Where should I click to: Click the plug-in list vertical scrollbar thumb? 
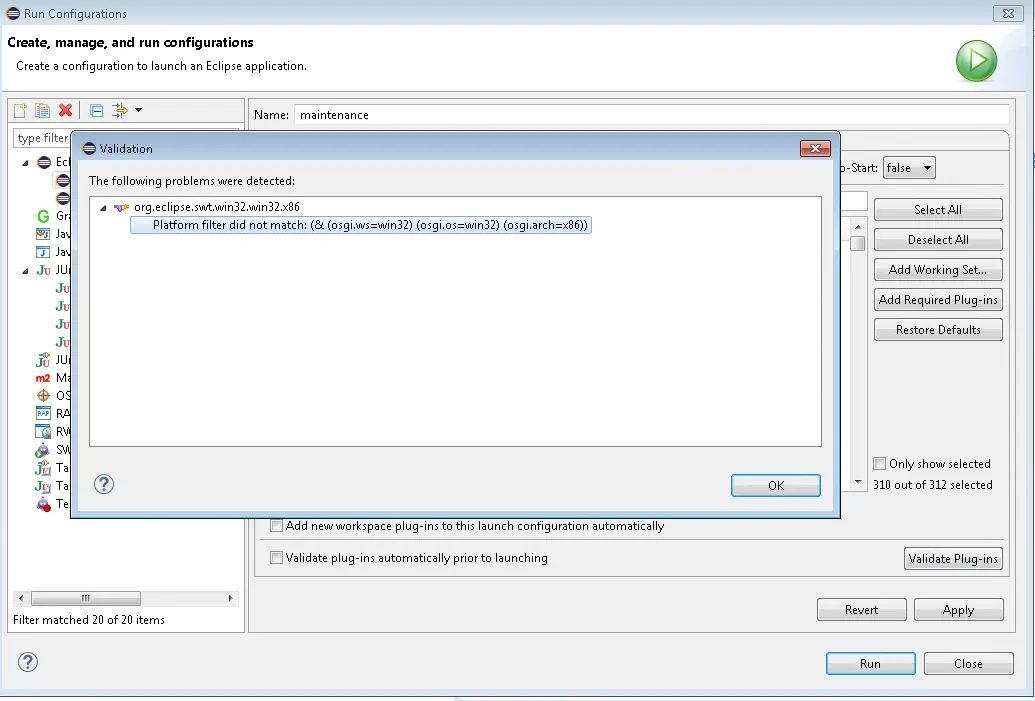(x=857, y=244)
